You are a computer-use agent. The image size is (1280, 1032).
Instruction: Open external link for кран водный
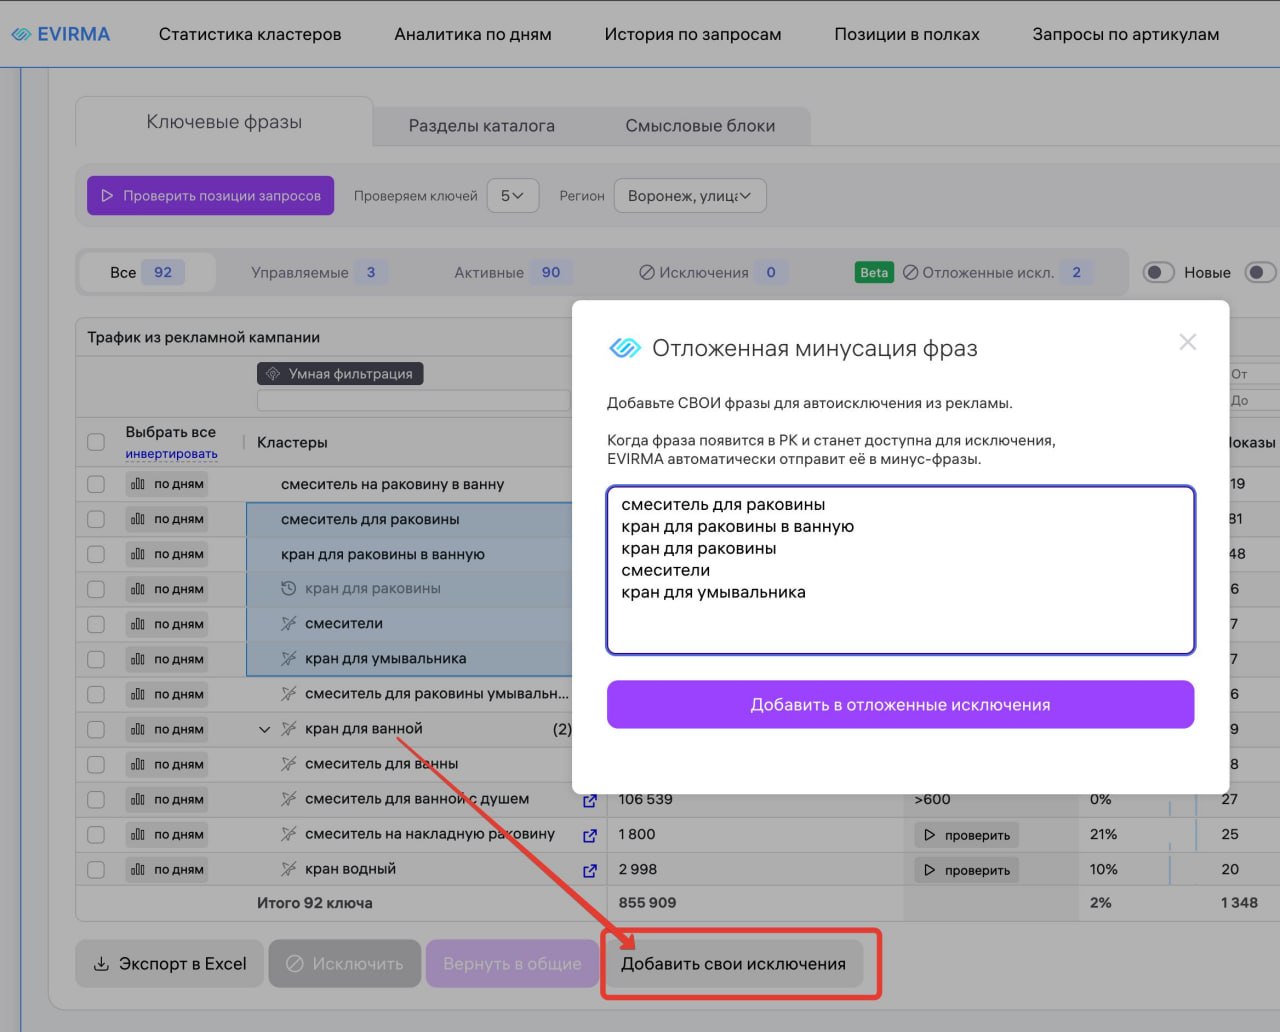[589, 870]
